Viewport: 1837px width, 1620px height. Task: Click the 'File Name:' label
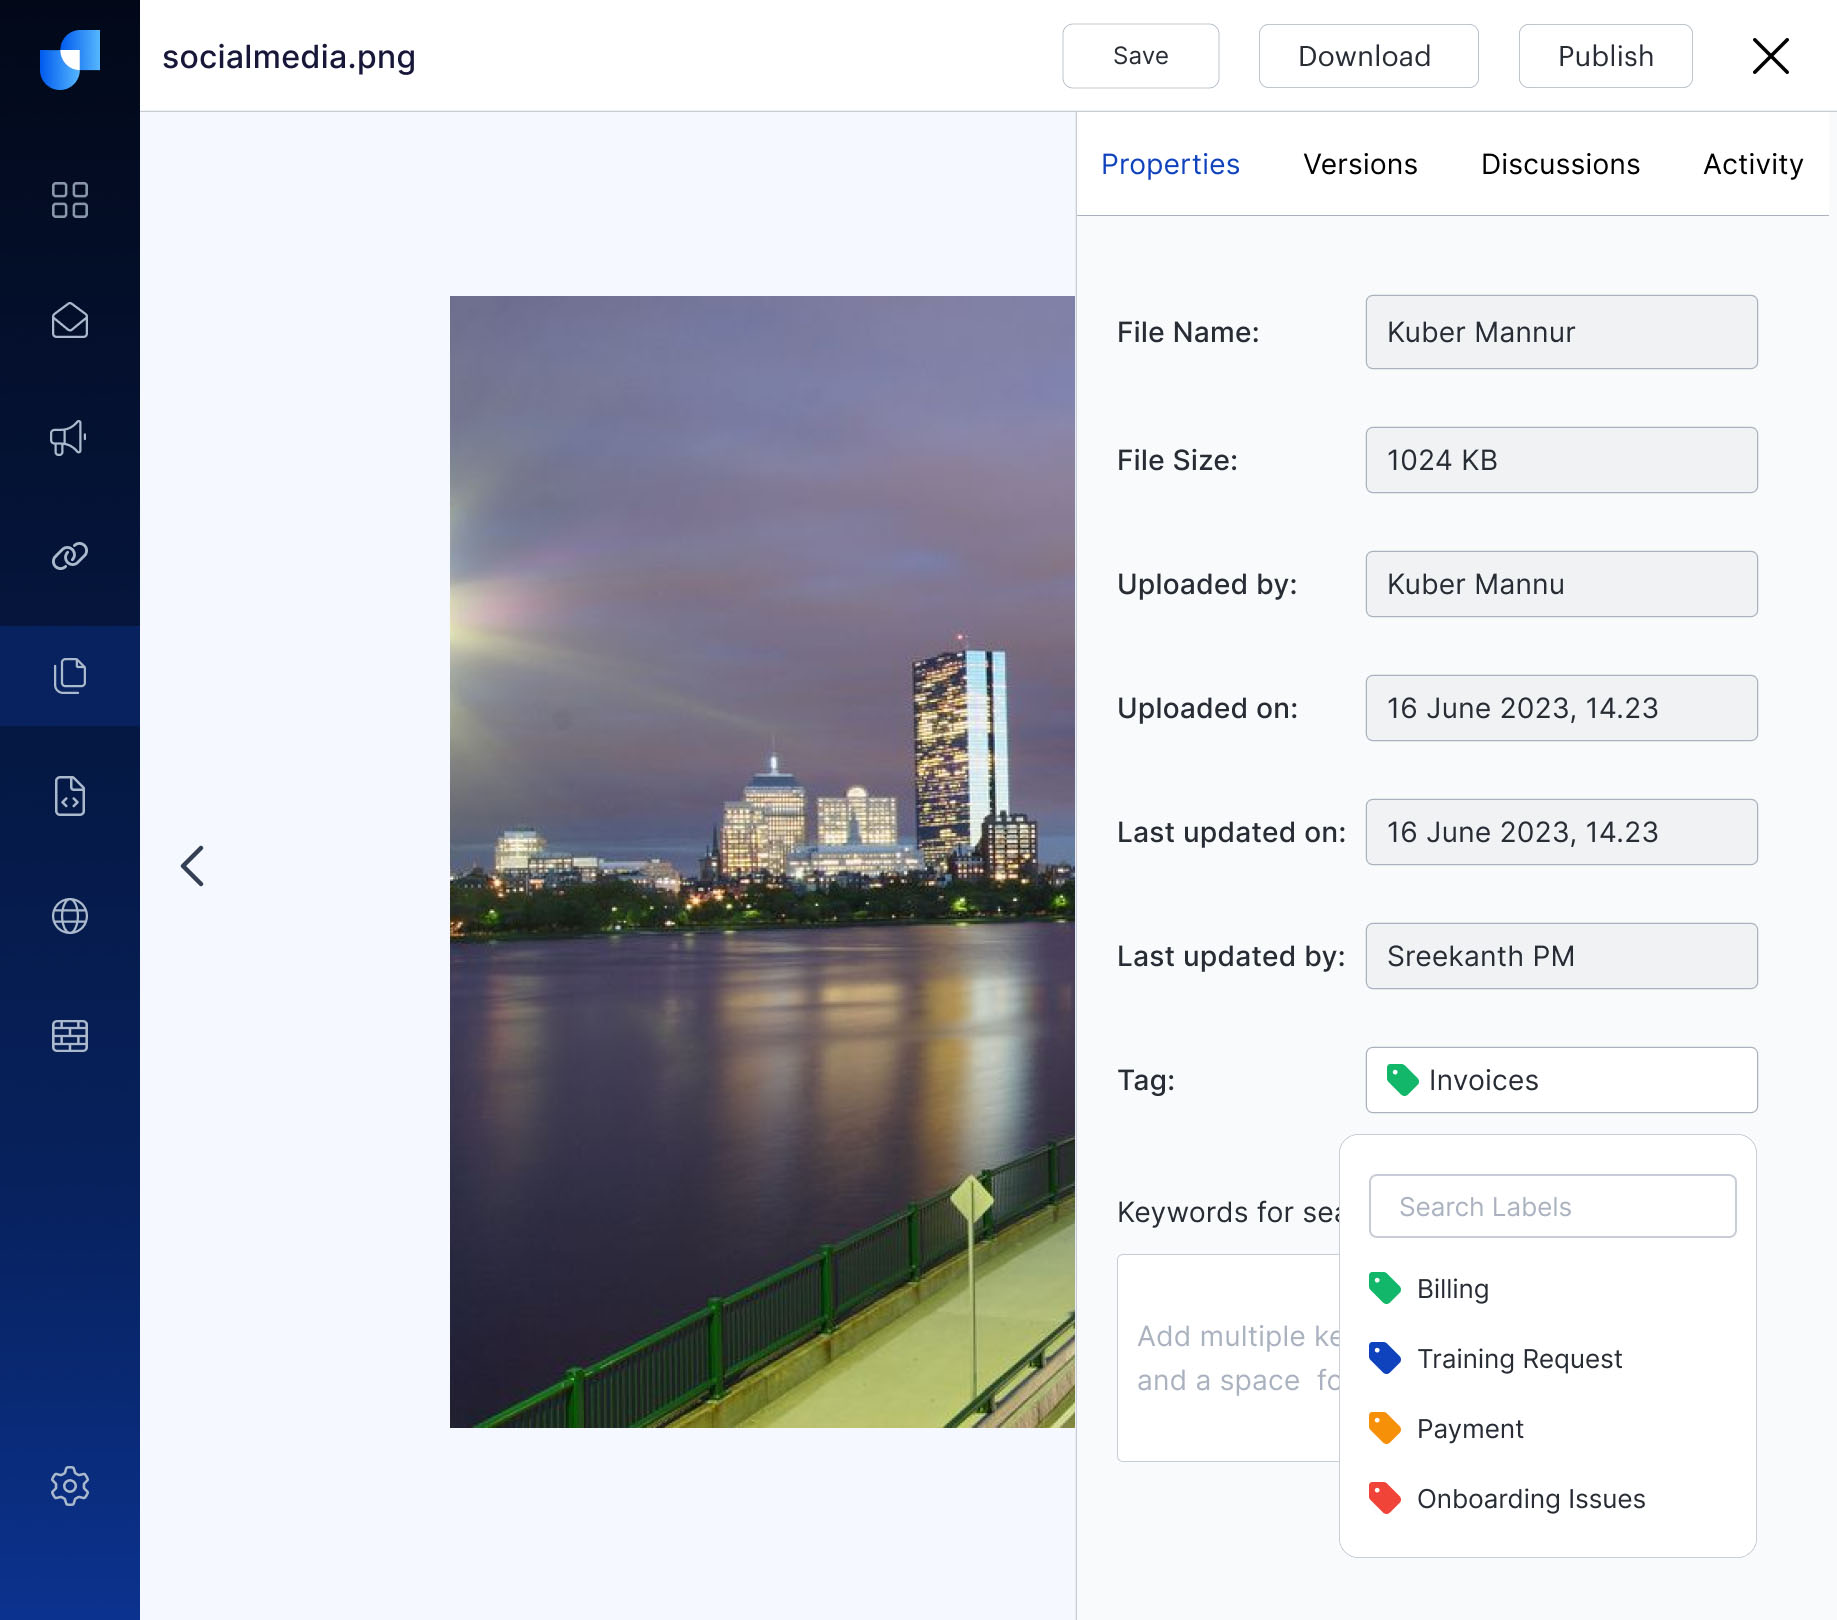click(1188, 332)
